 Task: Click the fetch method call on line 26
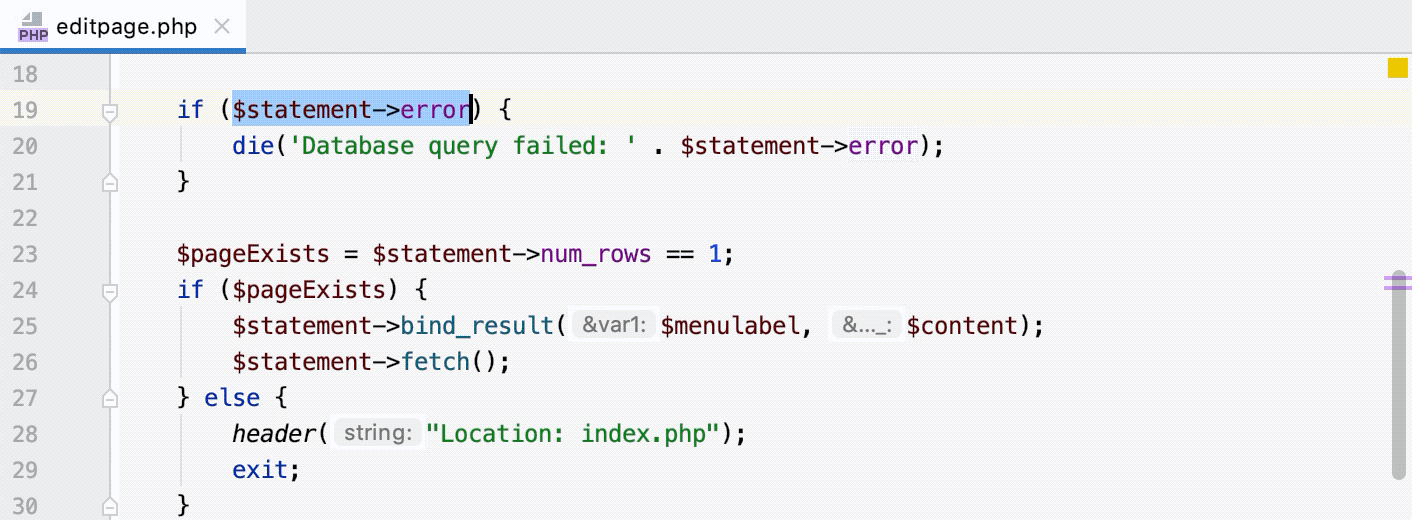point(435,362)
